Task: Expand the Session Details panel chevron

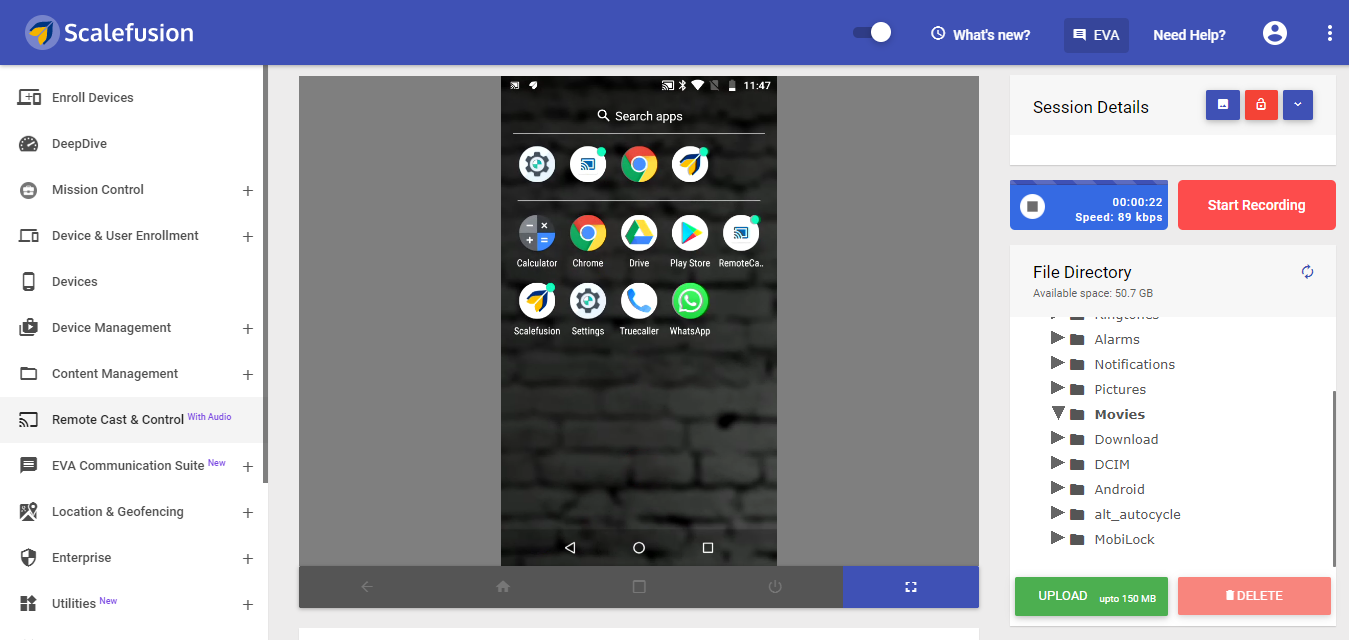Action: pyautogui.click(x=1298, y=105)
